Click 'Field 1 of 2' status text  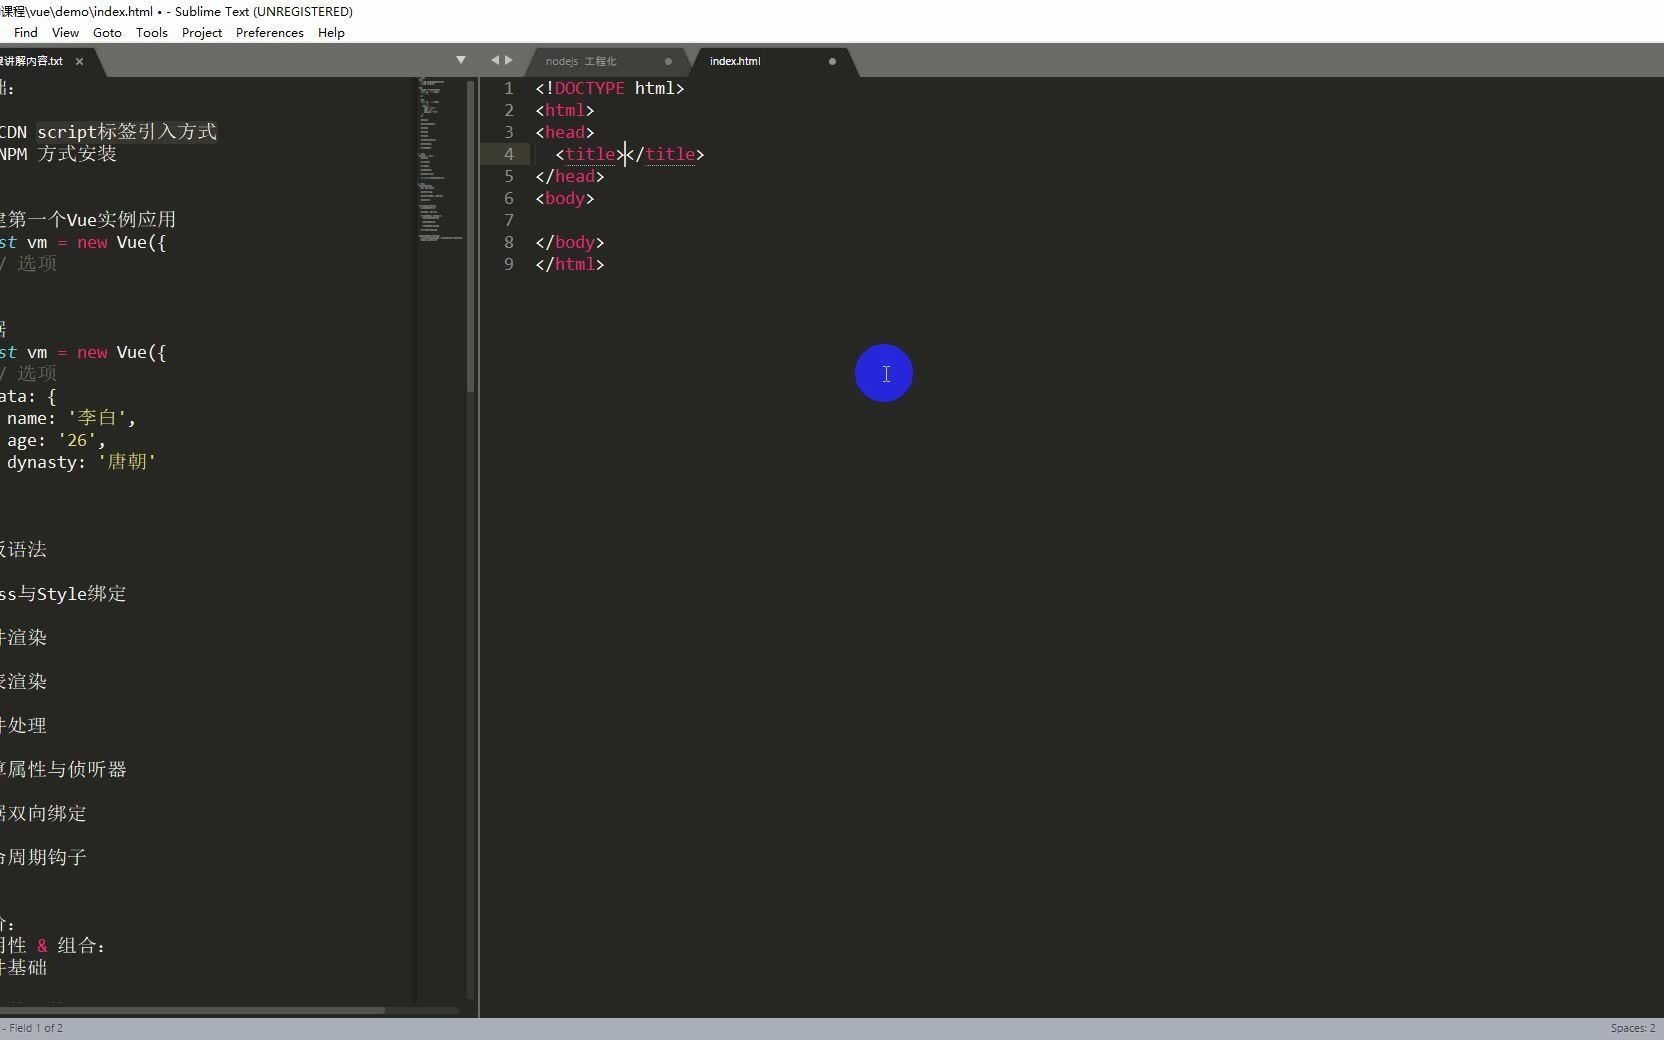click(36, 1028)
